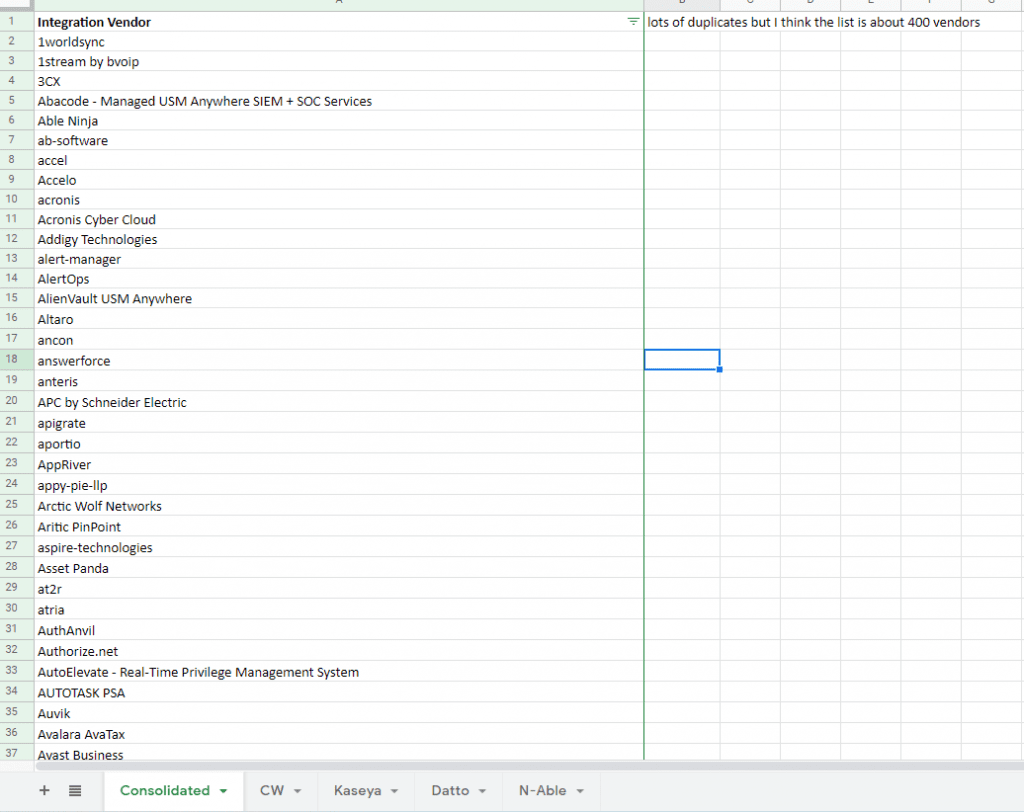Select the 'Accelo' cell

coord(339,180)
